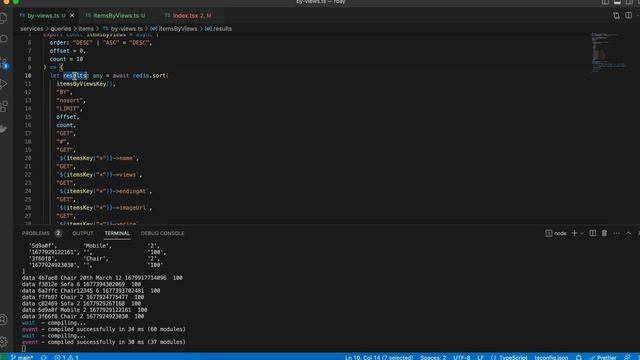Screen dimensions: 640x360
Task: Jump via the editor minimap
Action: pyautogui.click(x=608, y=53)
